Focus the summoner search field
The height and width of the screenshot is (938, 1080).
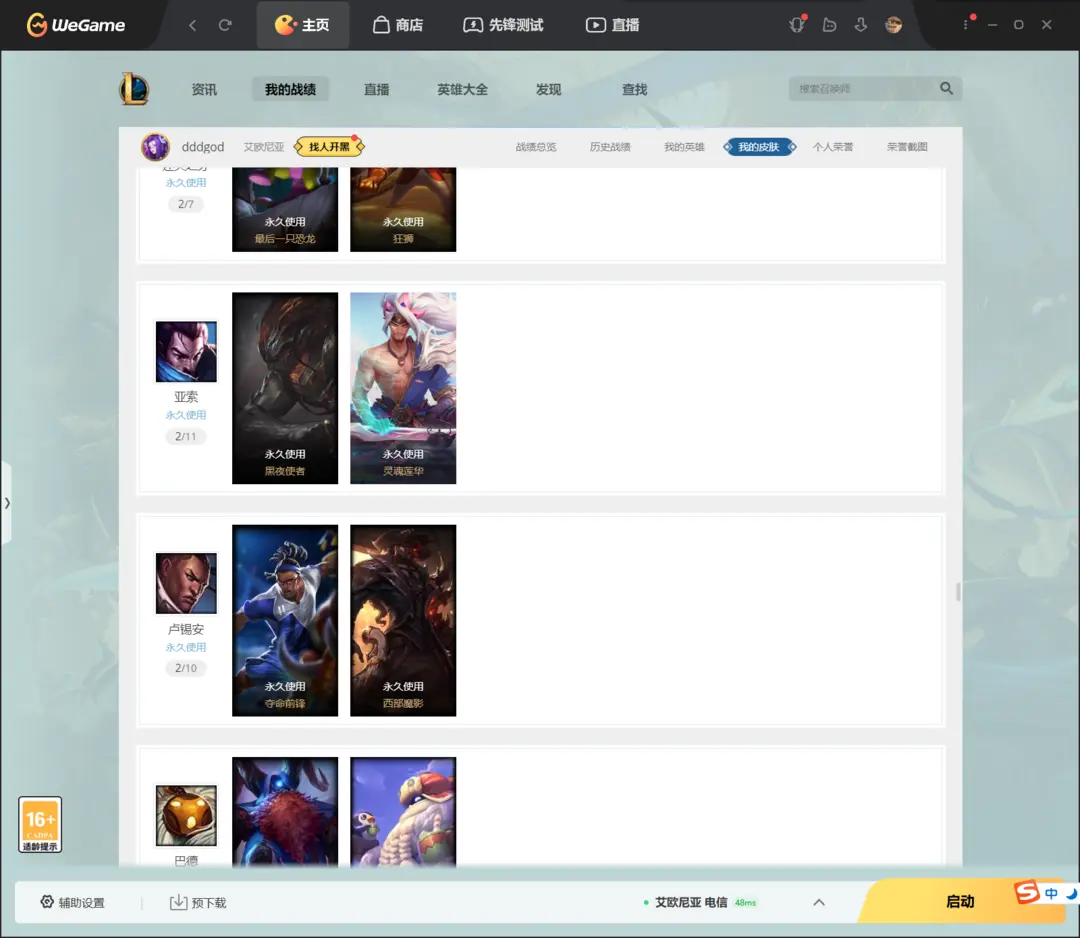864,89
